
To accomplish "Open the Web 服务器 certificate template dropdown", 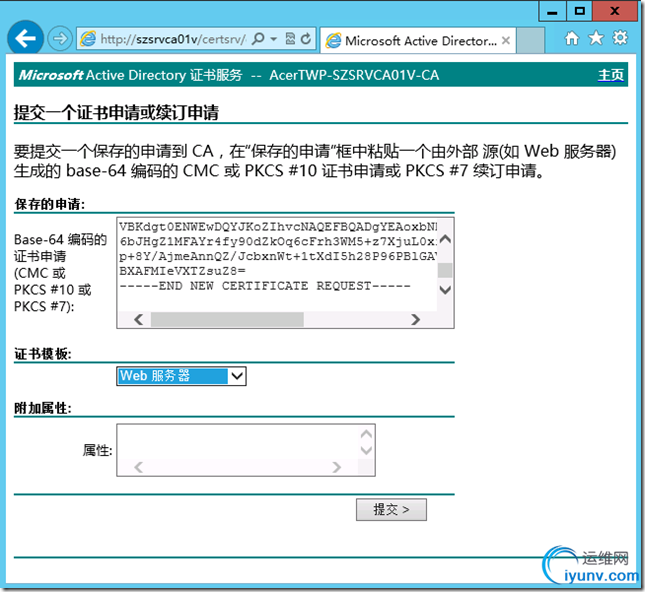I will [x=181, y=376].
